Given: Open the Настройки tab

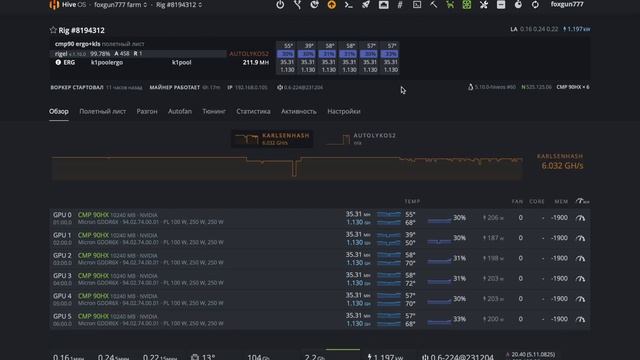Looking at the screenshot, I should [x=344, y=111].
